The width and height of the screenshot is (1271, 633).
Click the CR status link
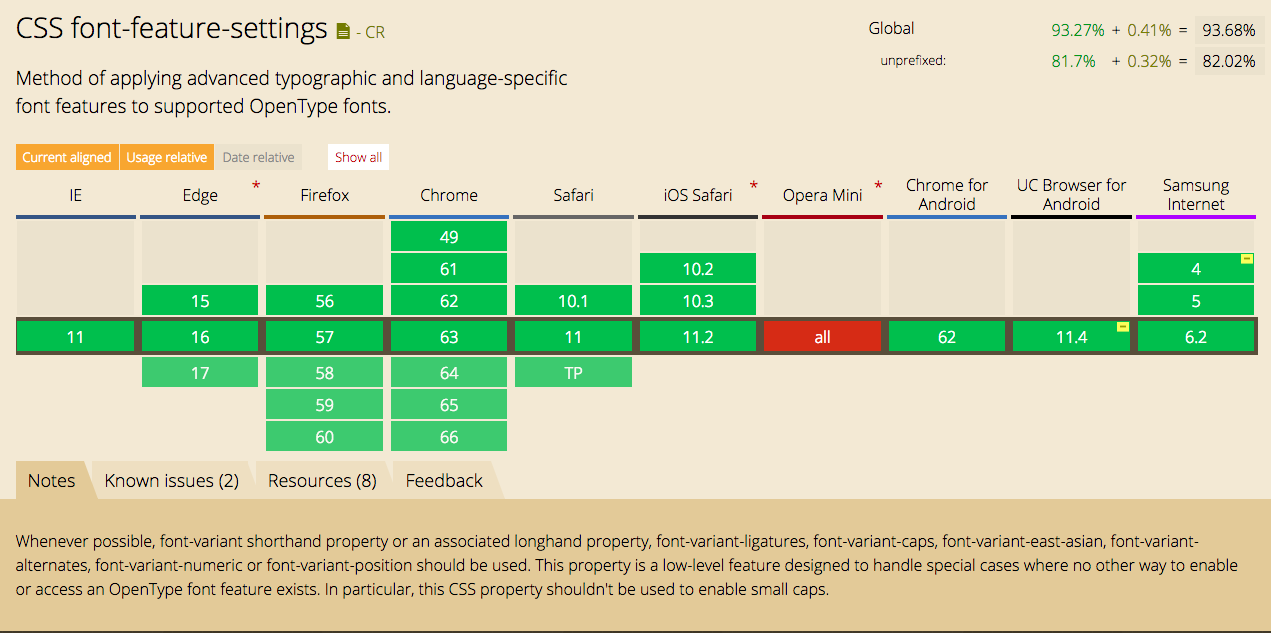click(372, 32)
